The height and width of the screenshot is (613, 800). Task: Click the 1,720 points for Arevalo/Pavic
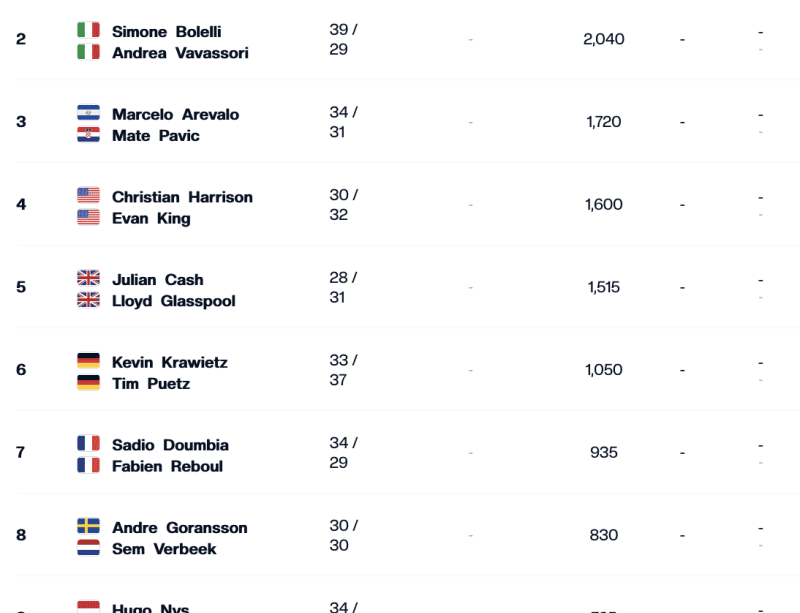(604, 122)
